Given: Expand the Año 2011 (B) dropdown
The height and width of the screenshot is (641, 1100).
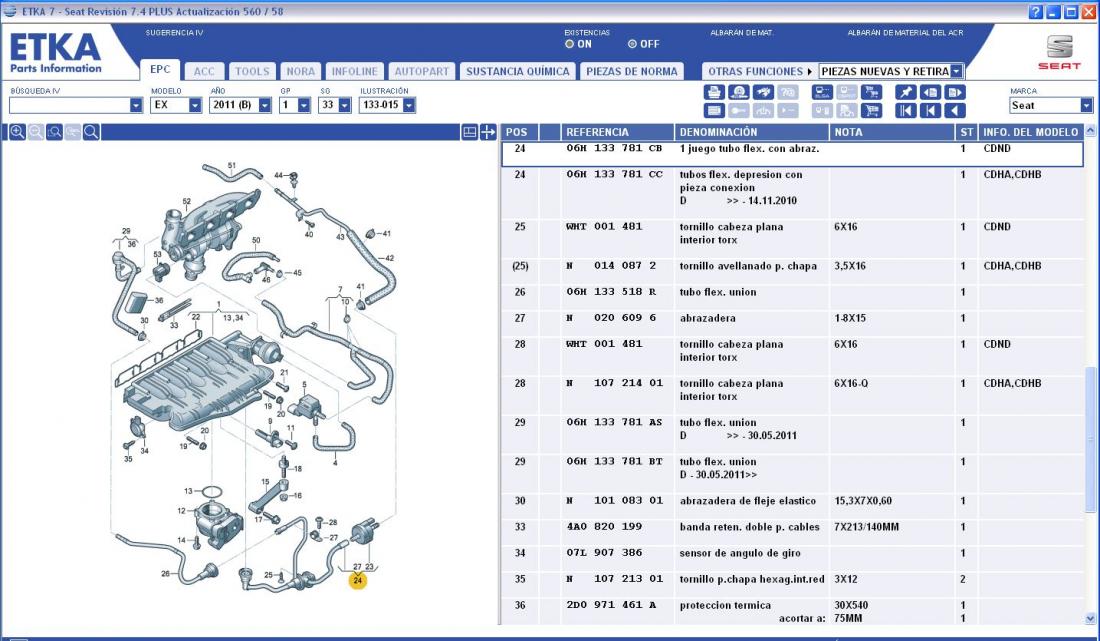Looking at the screenshot, I should click(x=264, y=105).
